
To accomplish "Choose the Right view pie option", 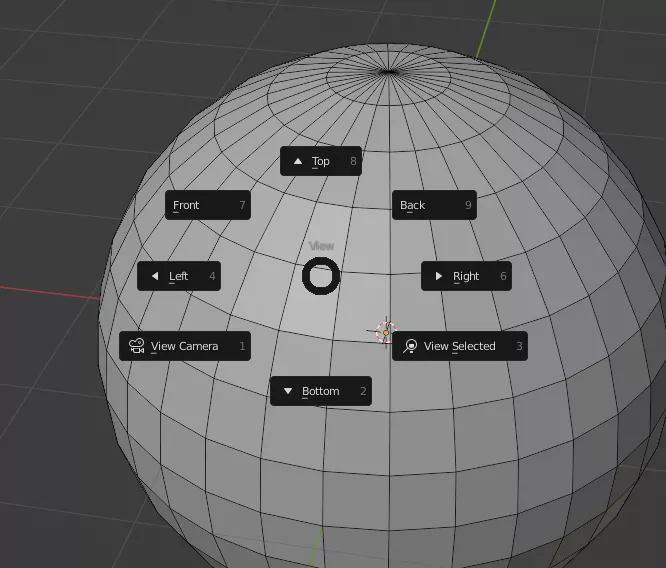I will coord(466,276).
